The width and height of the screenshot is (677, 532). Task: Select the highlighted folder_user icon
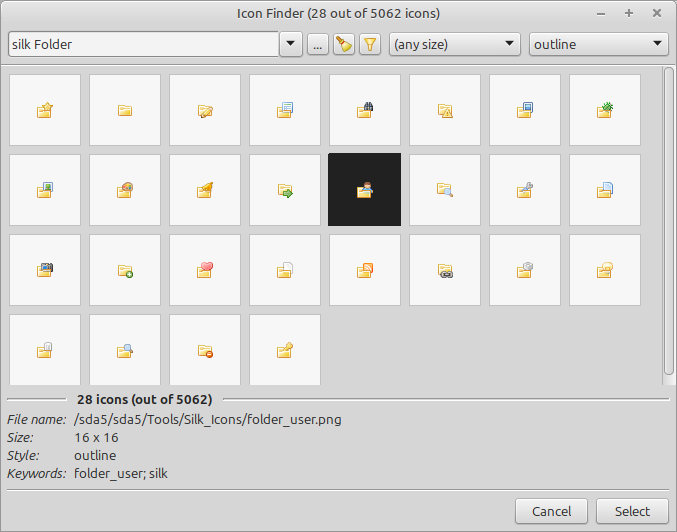[365, 190]
